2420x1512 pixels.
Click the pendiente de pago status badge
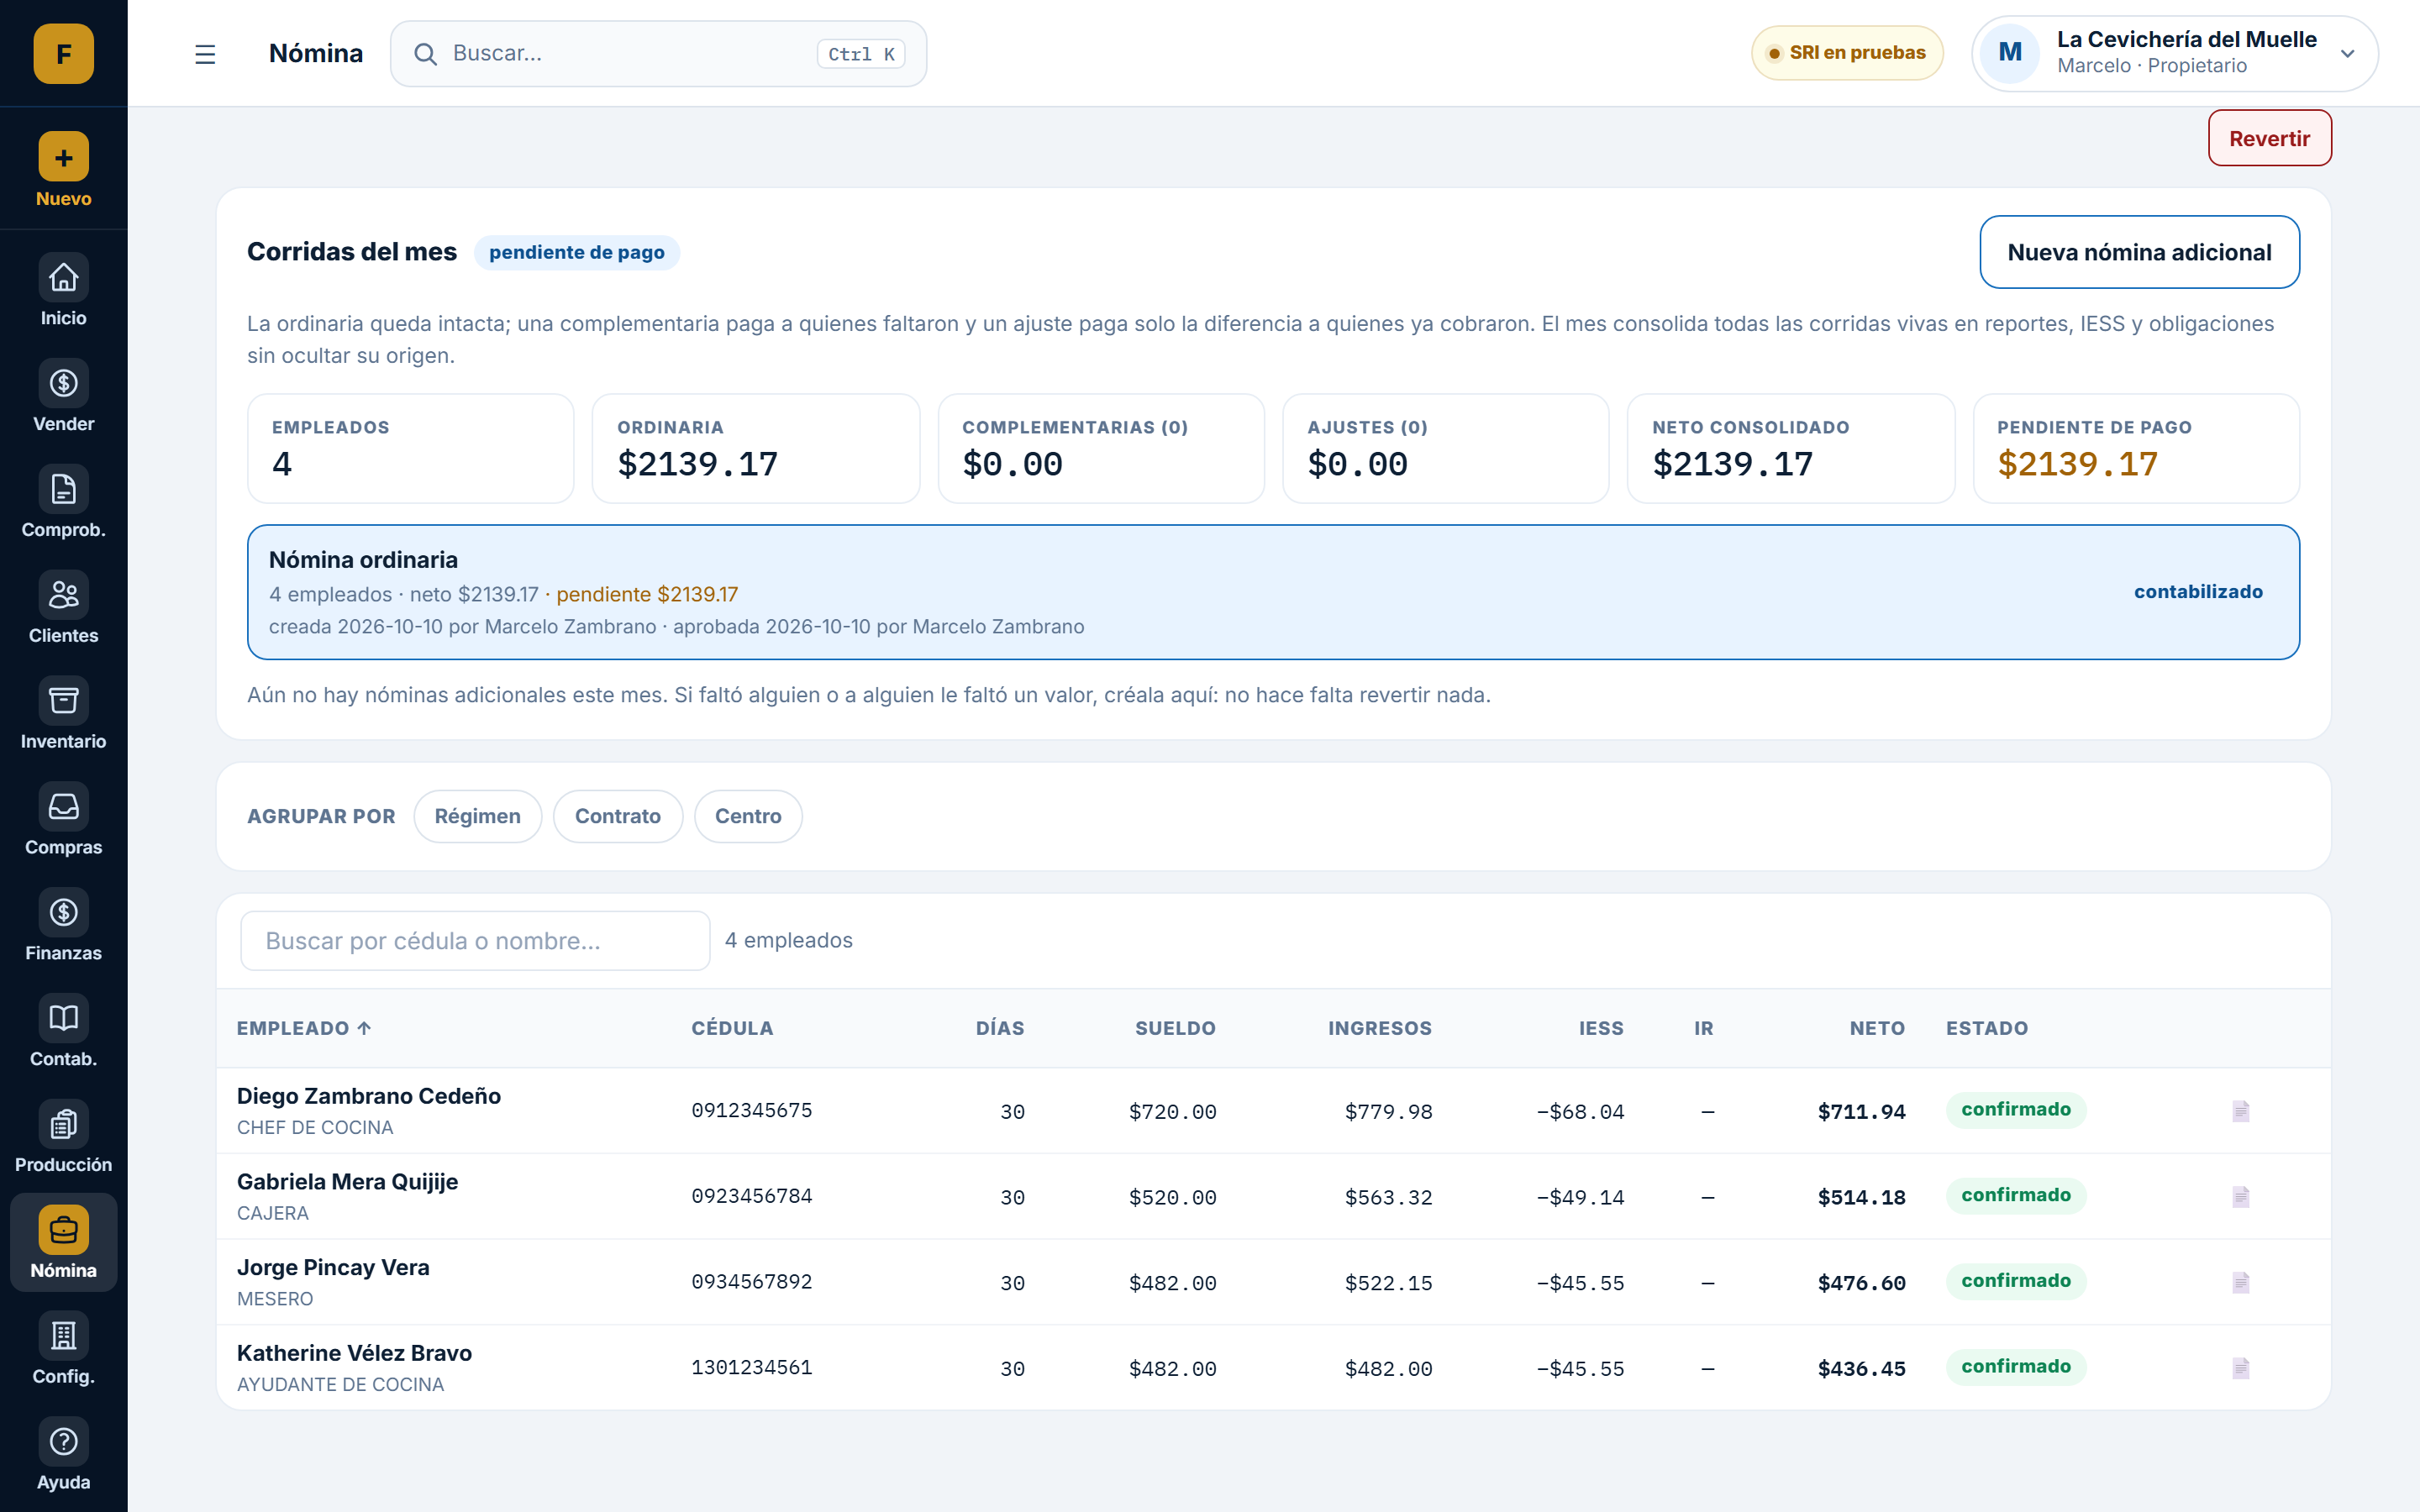click(577, 252)
